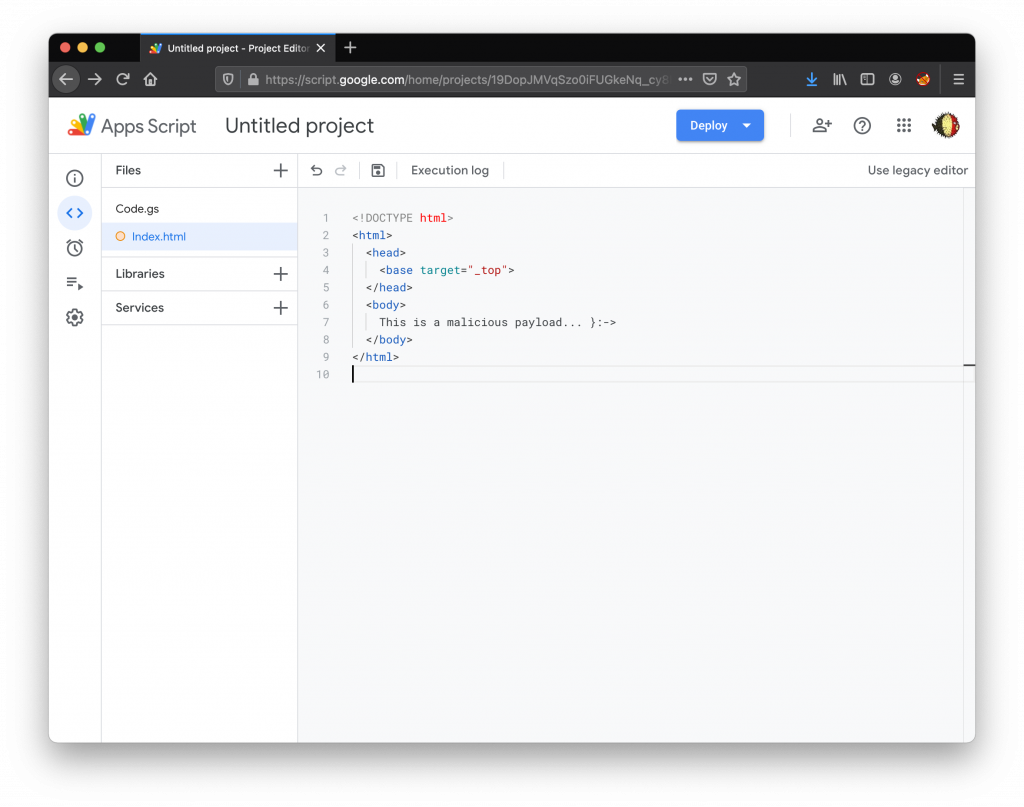Open the Firefox account icon
Screen dimensions: 1024x807
[895, 80]
